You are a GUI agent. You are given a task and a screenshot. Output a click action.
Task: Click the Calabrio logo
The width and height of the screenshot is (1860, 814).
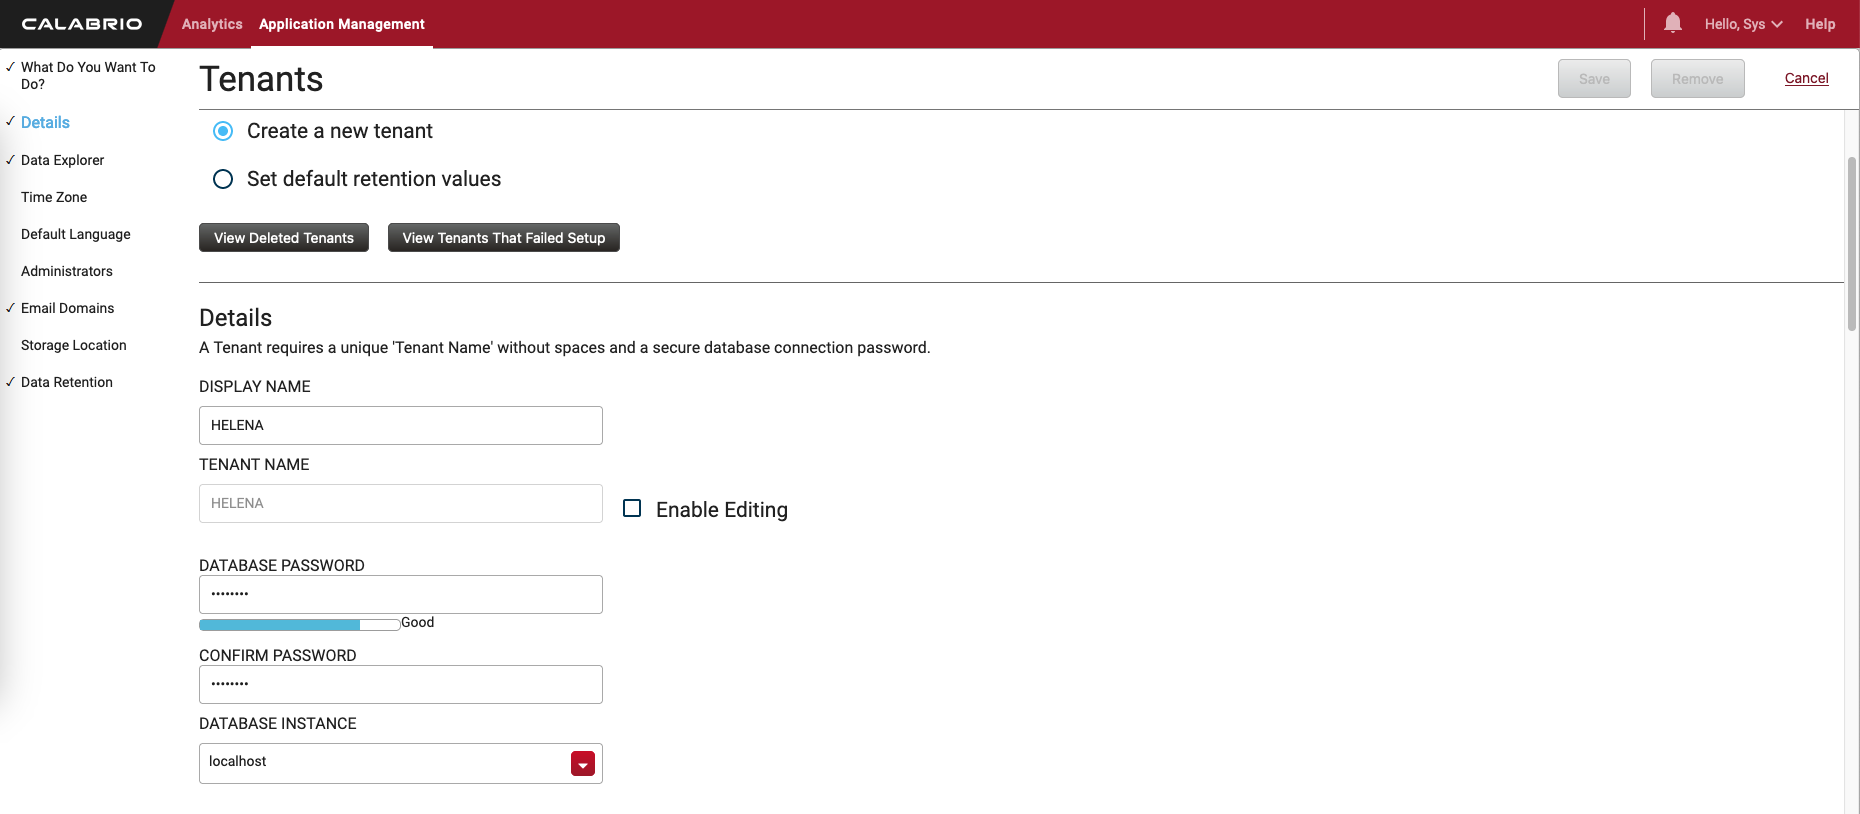82,24
